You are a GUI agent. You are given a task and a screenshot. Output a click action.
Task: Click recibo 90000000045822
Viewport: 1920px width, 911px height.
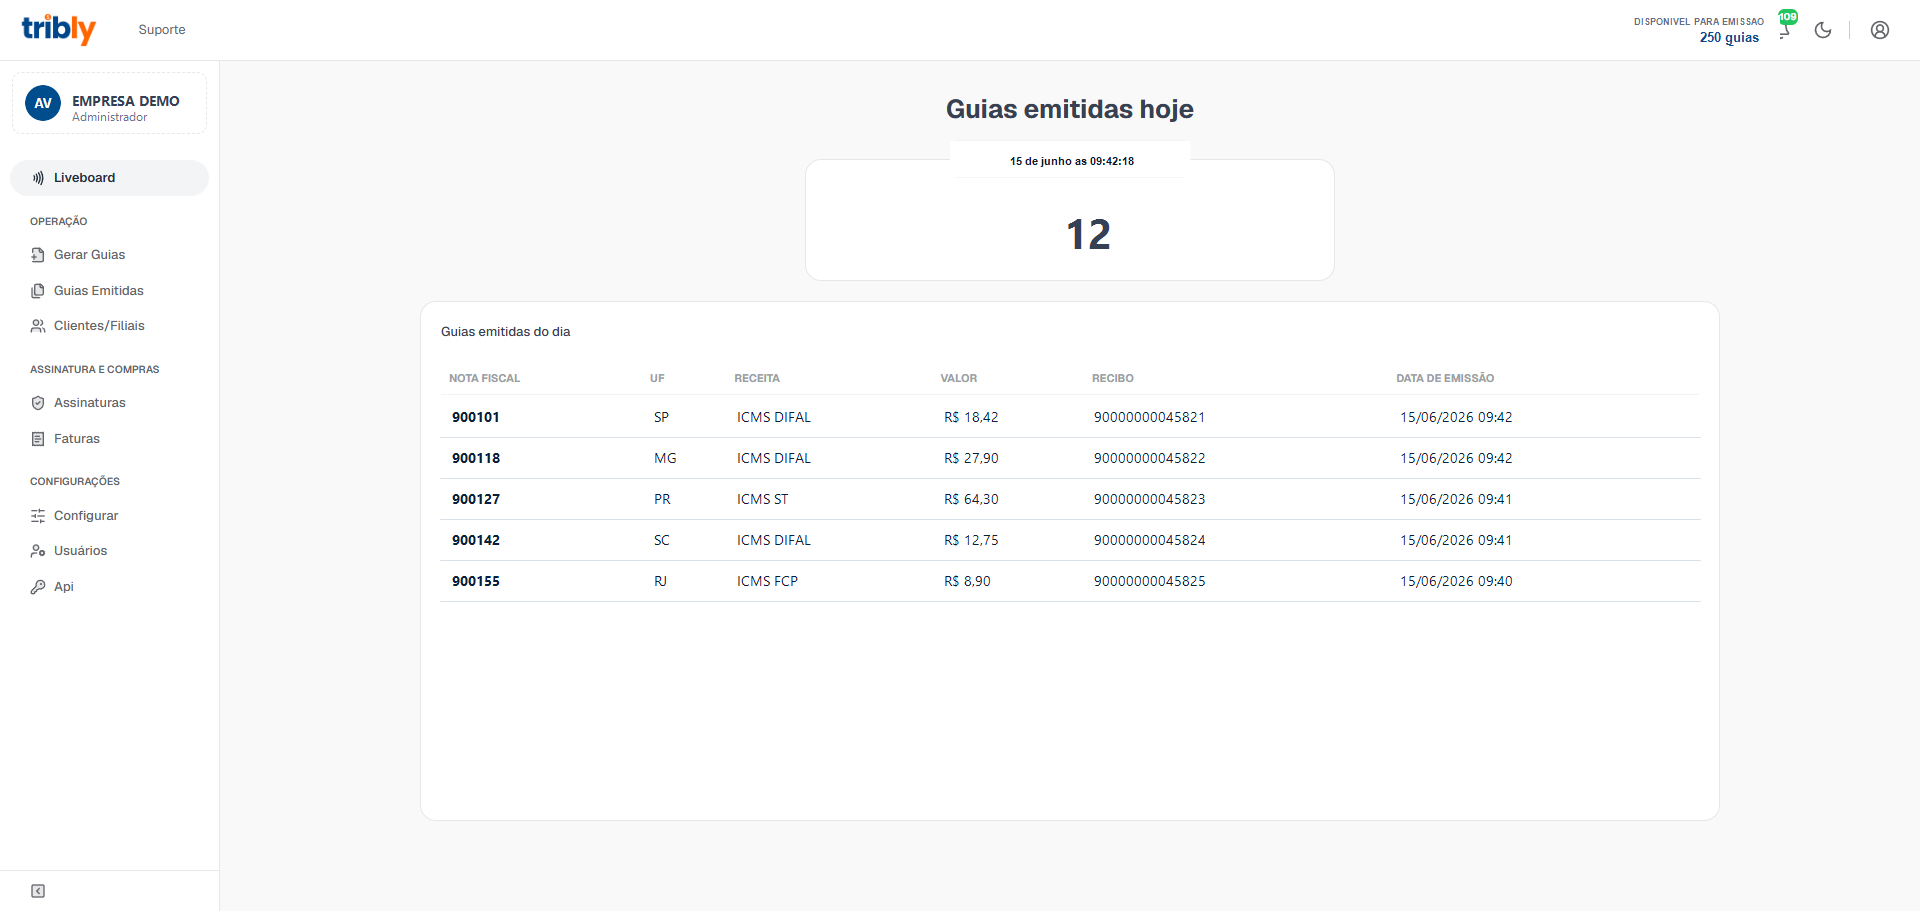(1149, 458)
